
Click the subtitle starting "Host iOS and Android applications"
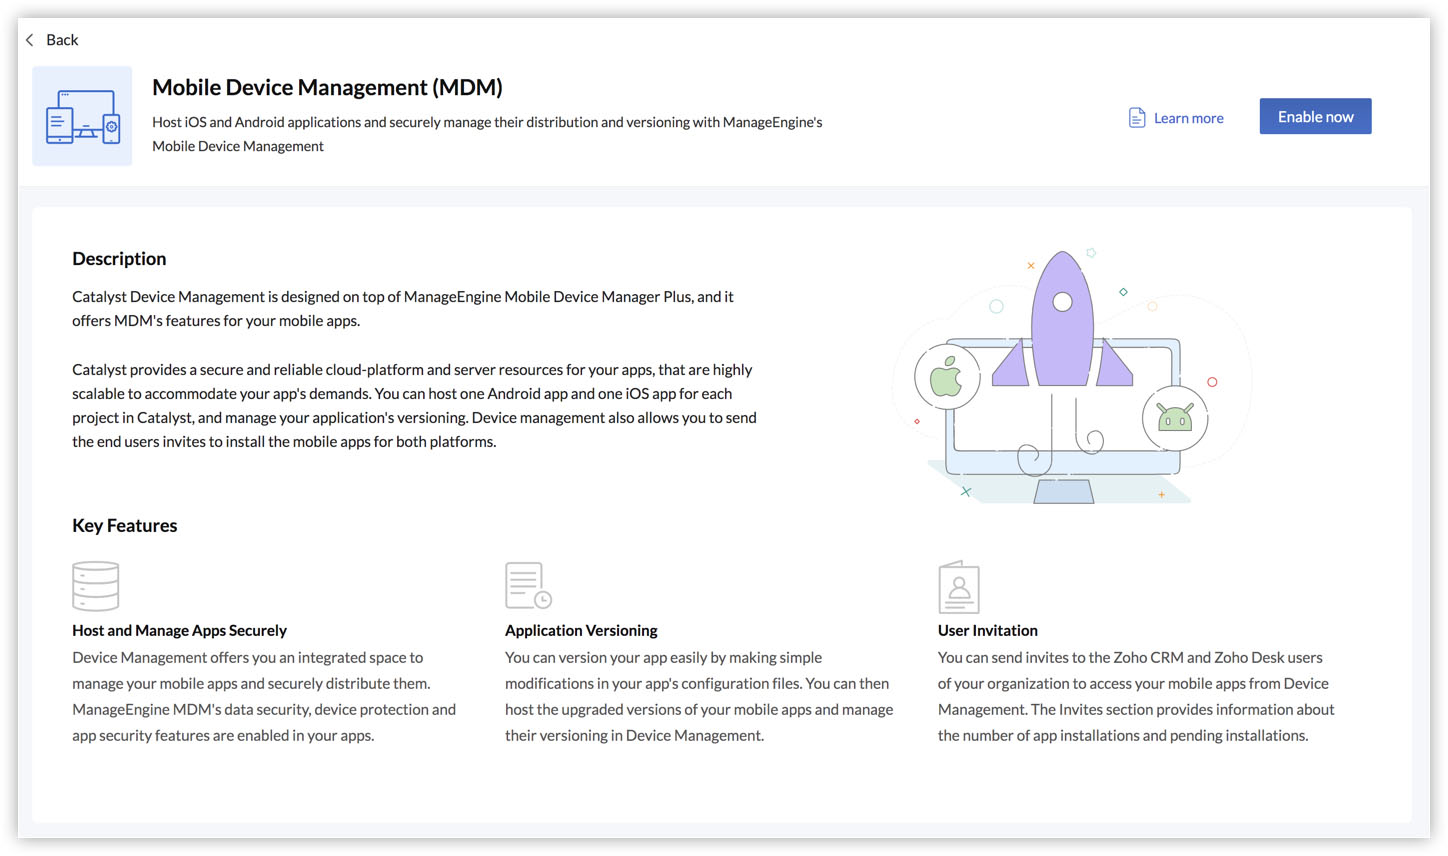pos(487,134)
